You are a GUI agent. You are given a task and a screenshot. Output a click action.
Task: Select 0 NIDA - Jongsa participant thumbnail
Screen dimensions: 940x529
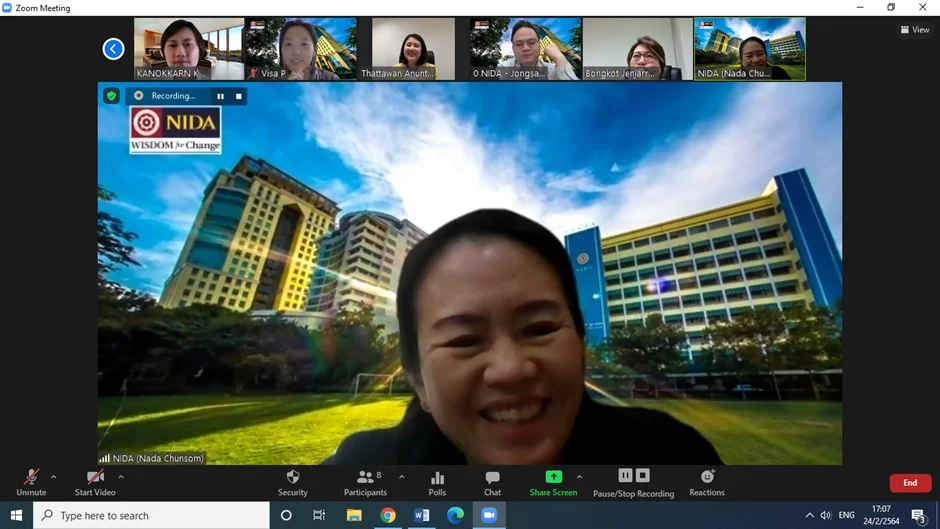tap(525, 49)
